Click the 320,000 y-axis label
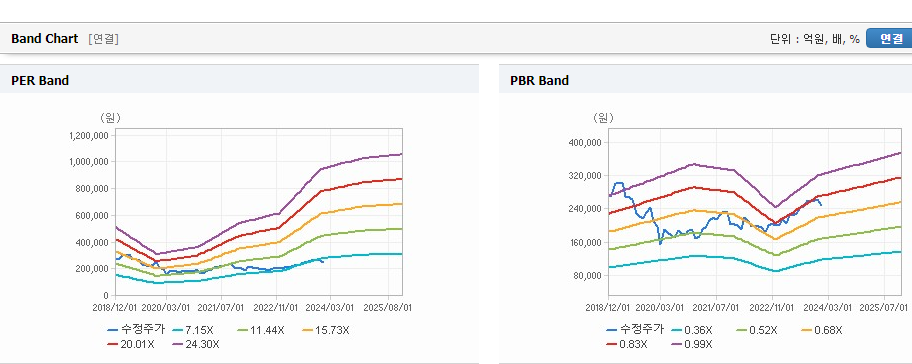 coord(586,176)
